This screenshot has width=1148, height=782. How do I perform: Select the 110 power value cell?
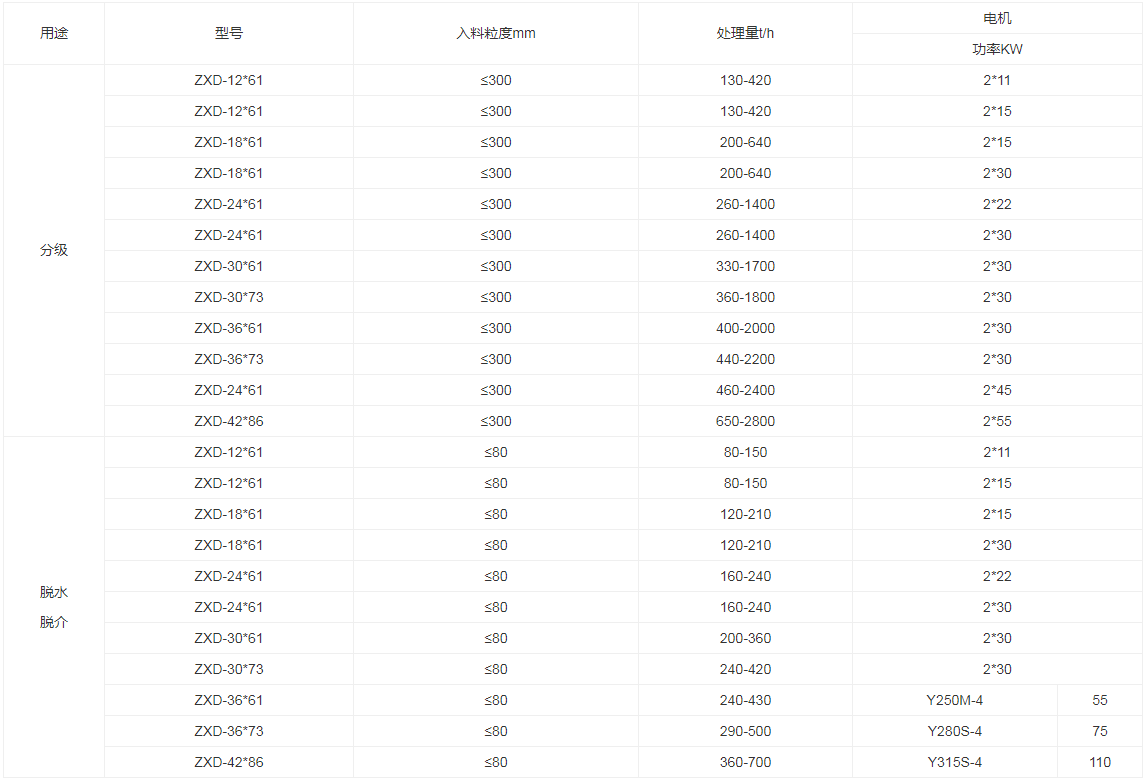pos(1100,762)
